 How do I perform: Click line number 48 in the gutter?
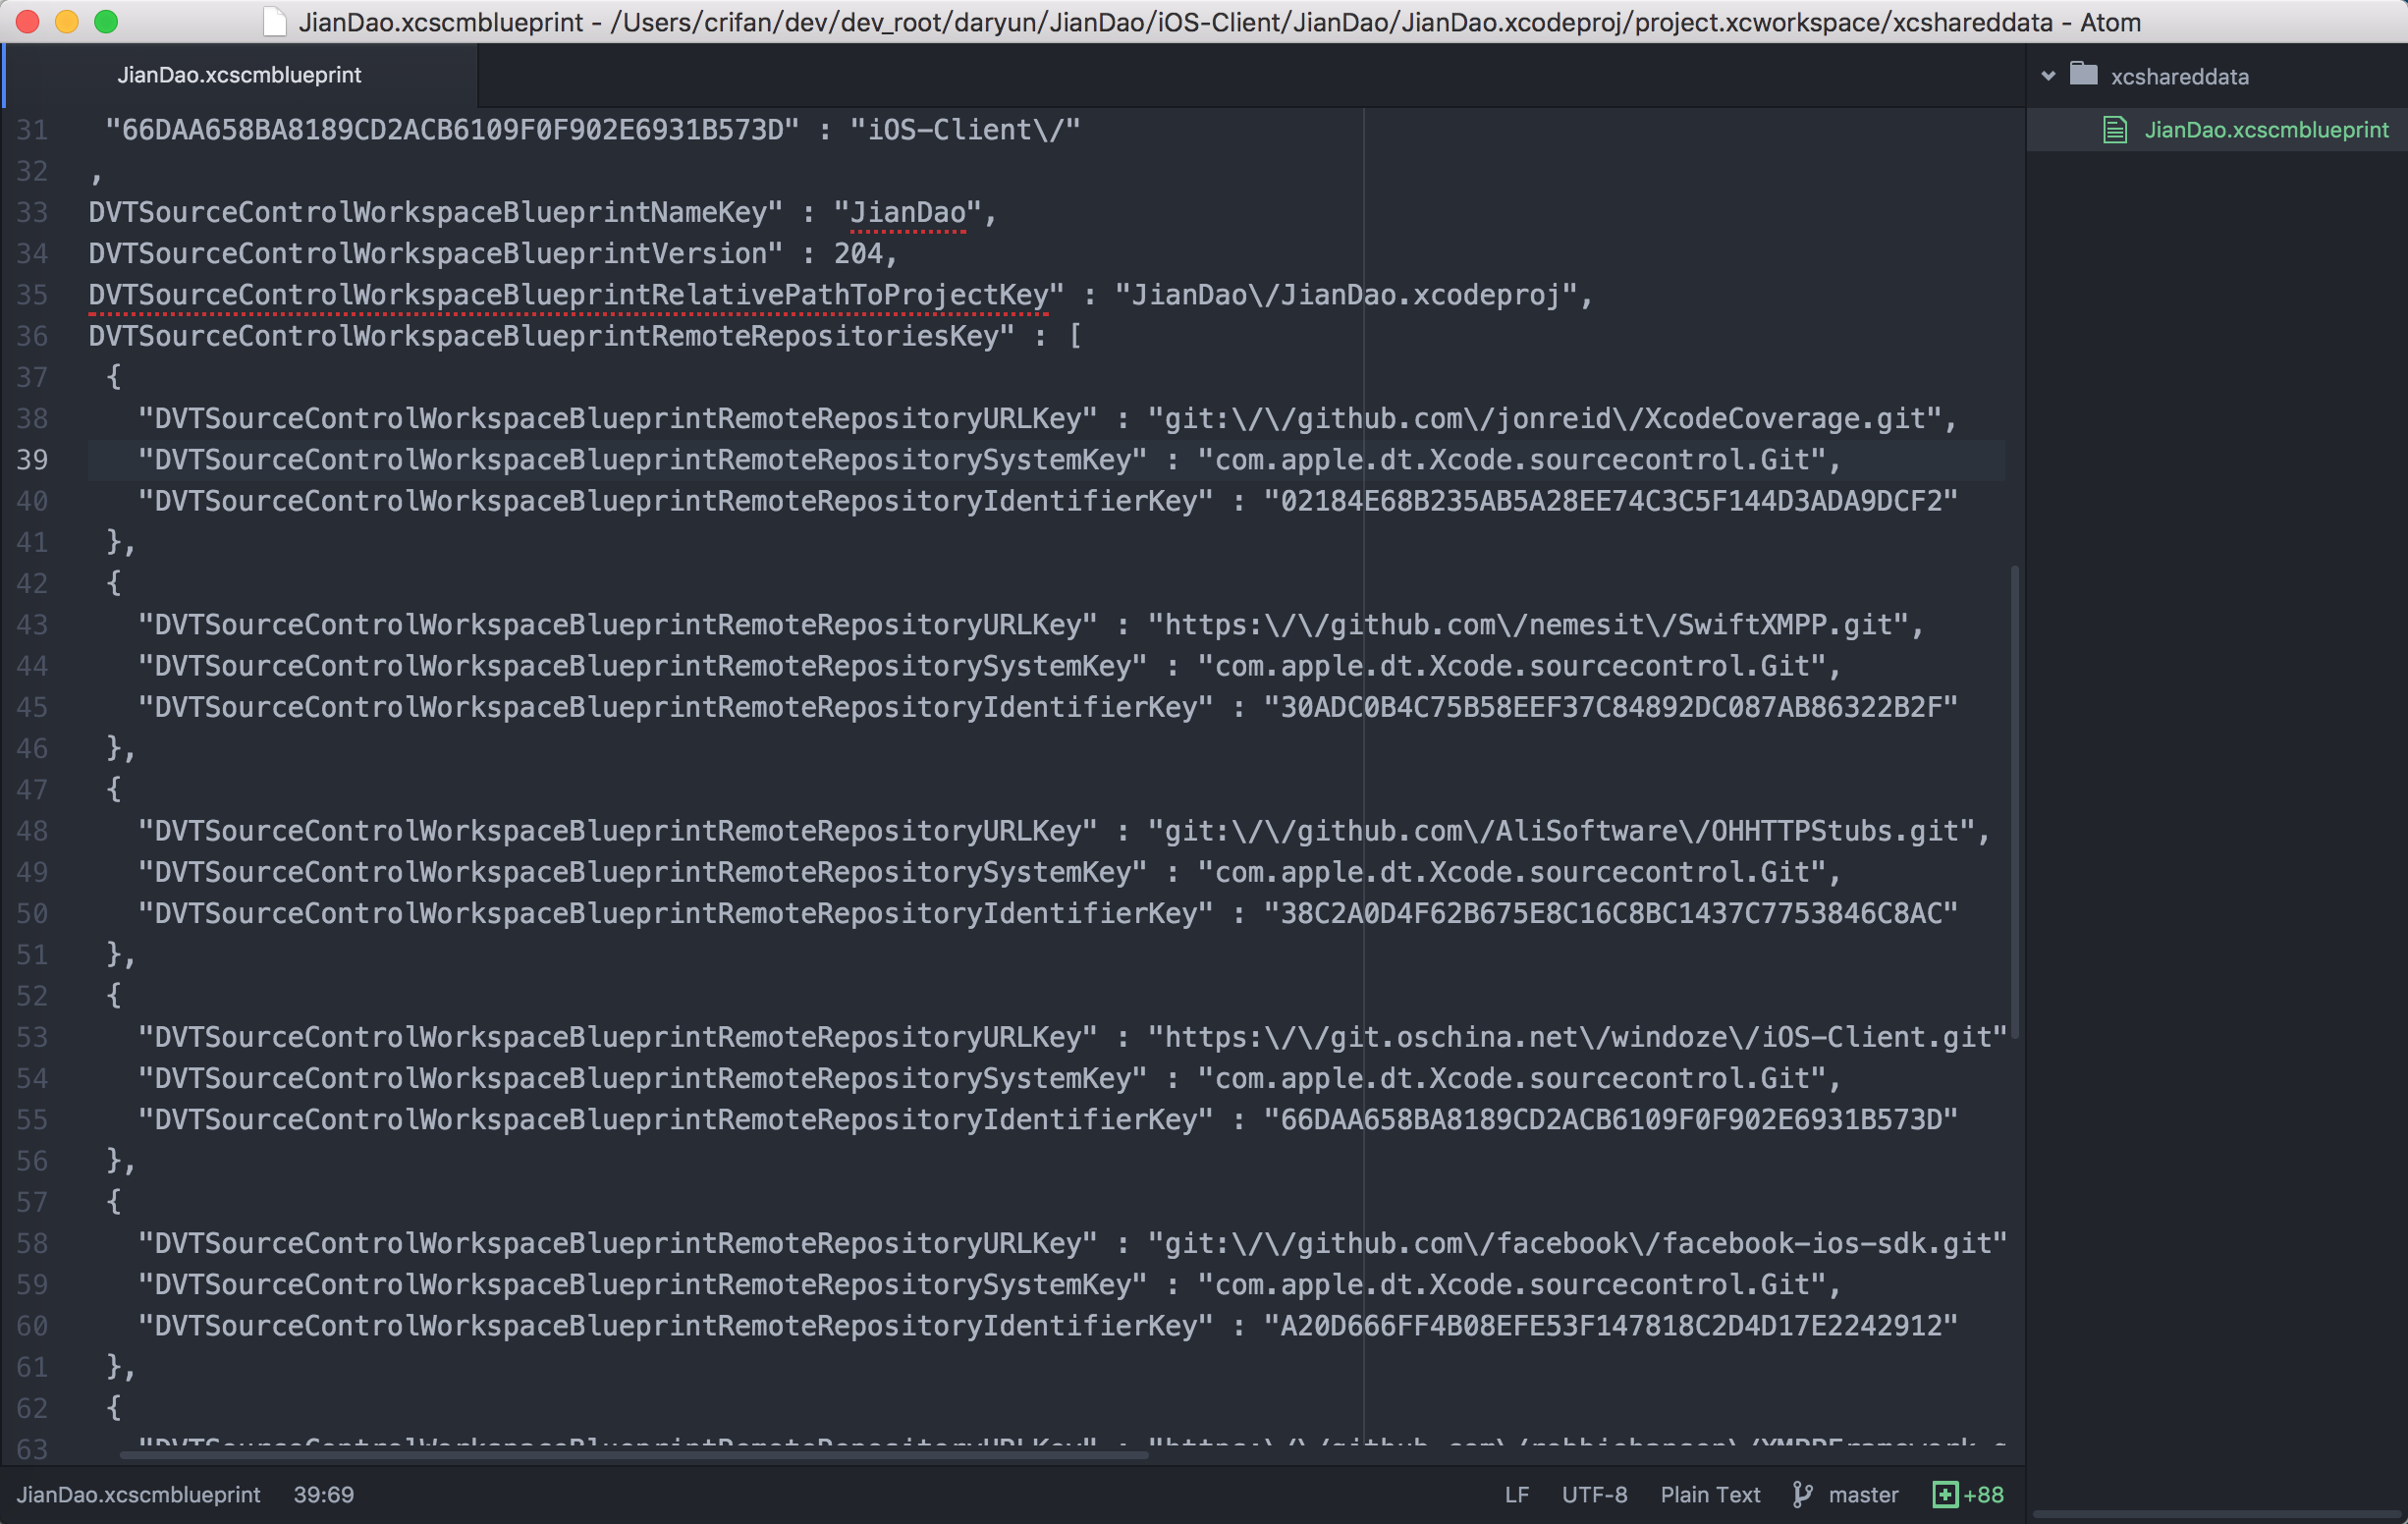[x=32, y=831]
